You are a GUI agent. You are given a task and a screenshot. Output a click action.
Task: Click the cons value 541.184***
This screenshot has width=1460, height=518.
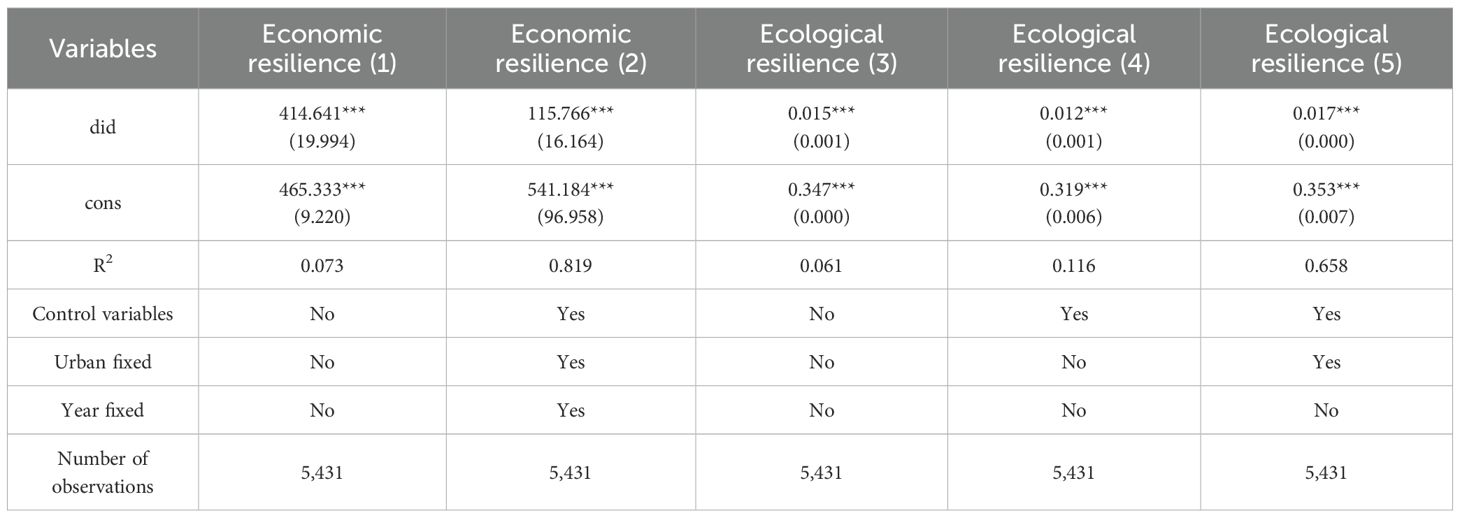573,193
